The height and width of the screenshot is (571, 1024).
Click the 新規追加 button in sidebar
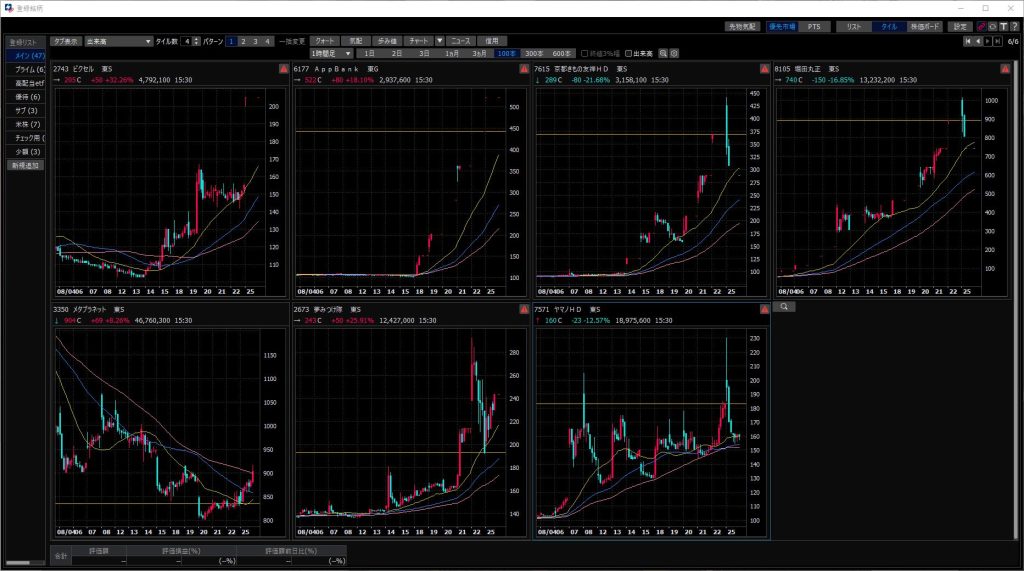(26, 165)
